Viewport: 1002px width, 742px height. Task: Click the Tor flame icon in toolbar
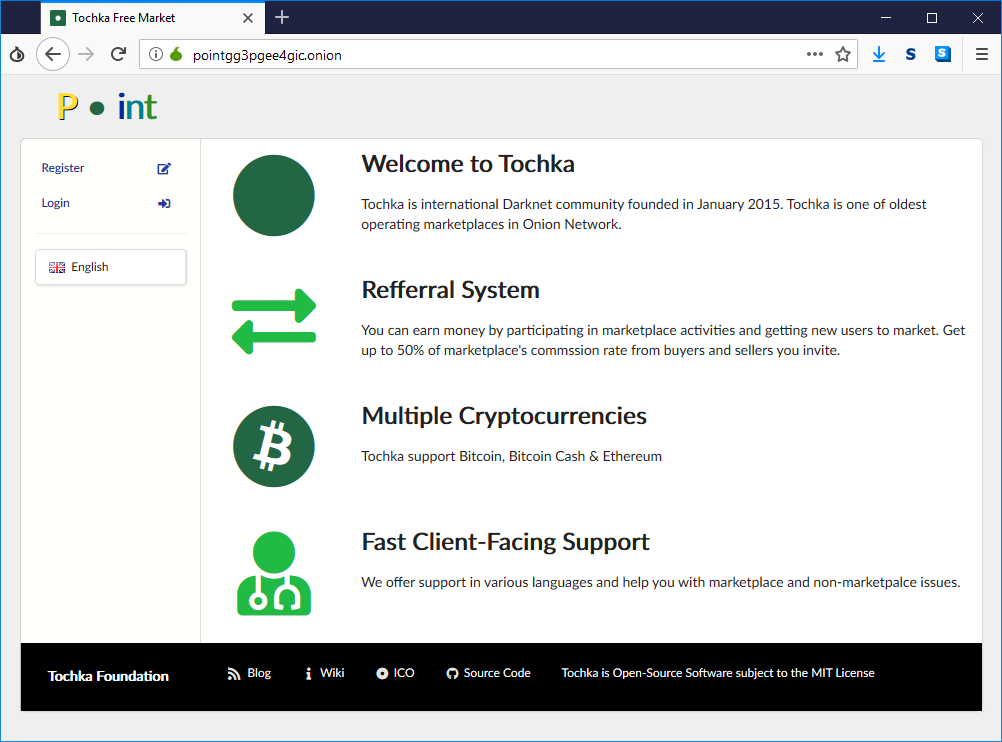point(17,54)
